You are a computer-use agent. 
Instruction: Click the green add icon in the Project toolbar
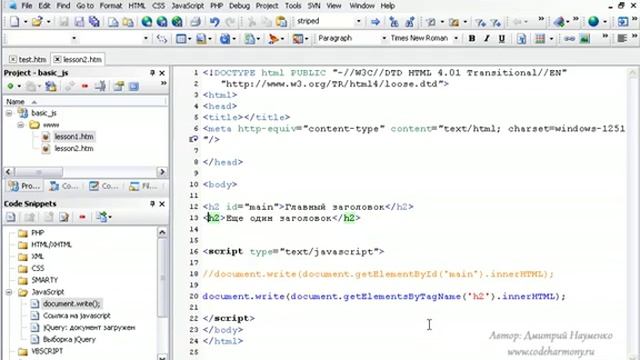pos(11,86)
